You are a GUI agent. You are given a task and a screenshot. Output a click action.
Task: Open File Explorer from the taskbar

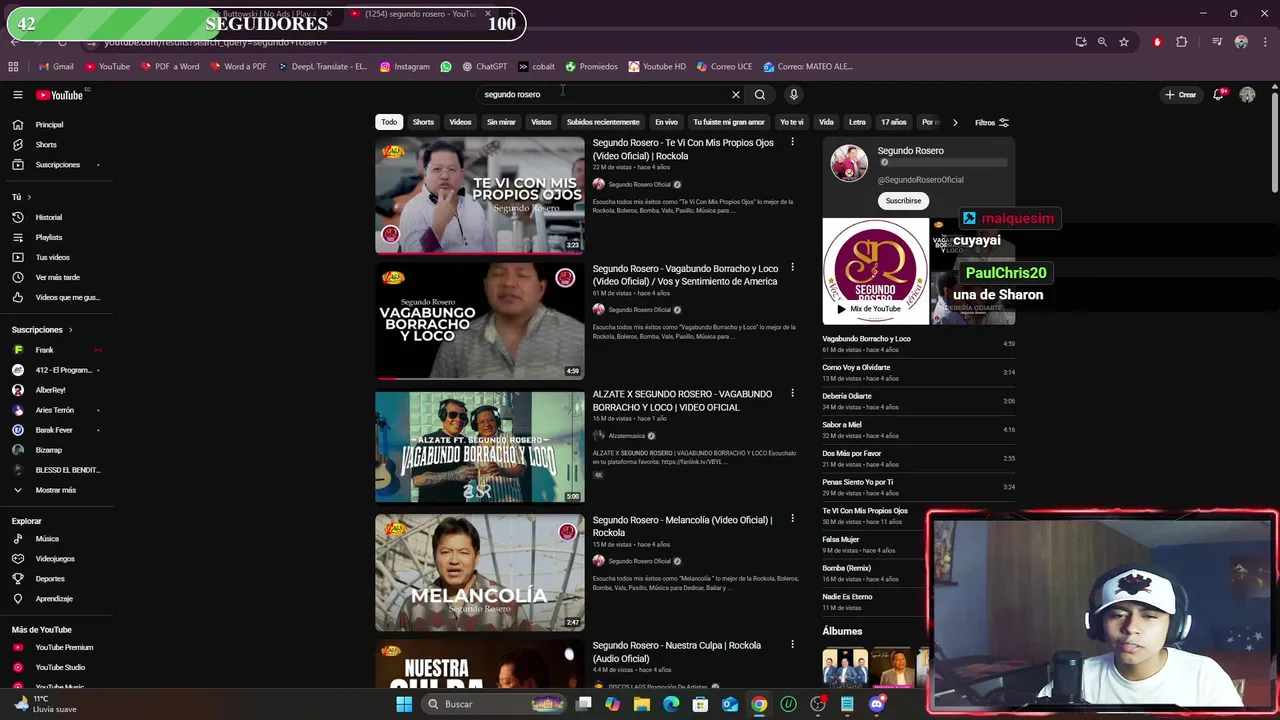click(x=642, y=704)
